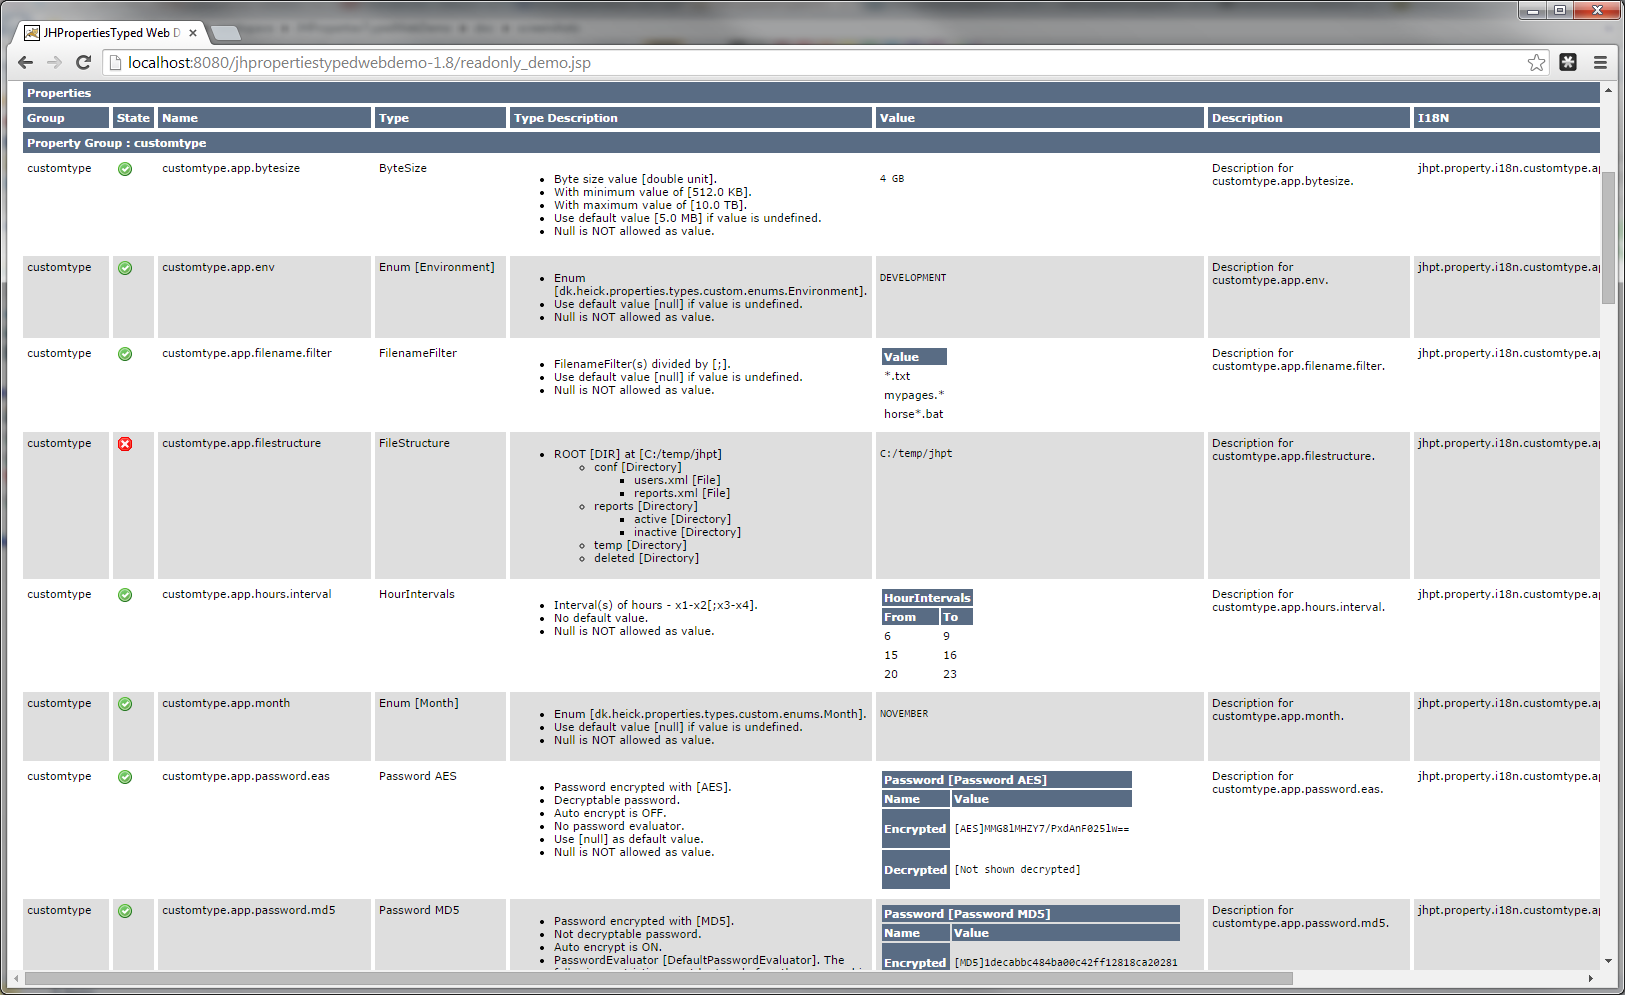Click the Reload page button
This screenshot has width=1625, height=995.
click(83, 62)
